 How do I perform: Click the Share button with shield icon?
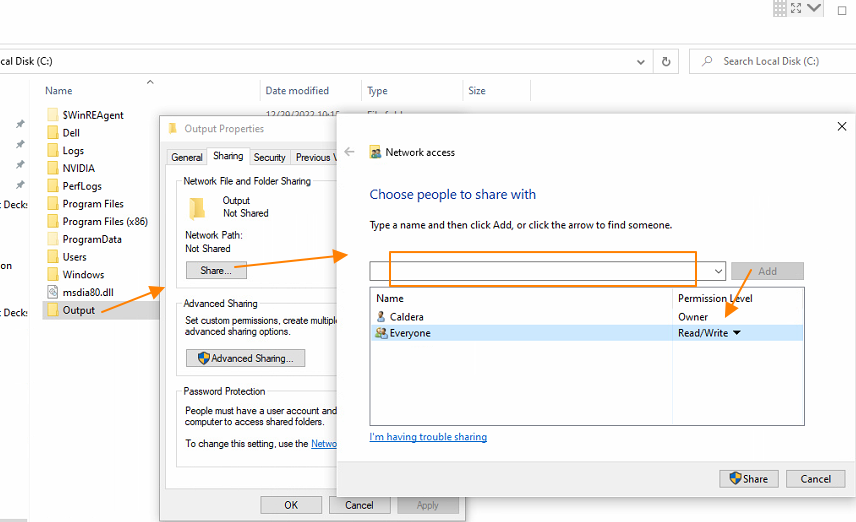click(748, 479)
